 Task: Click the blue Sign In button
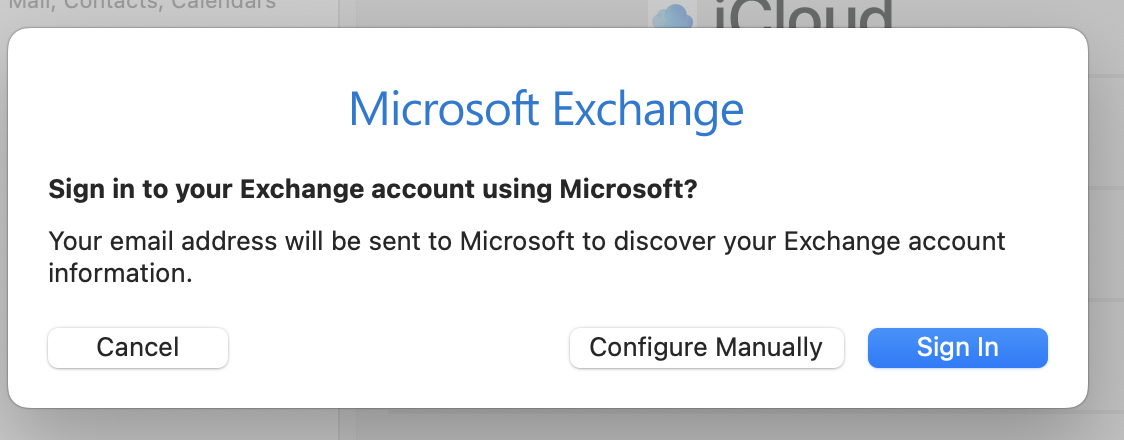pos(957,348)
